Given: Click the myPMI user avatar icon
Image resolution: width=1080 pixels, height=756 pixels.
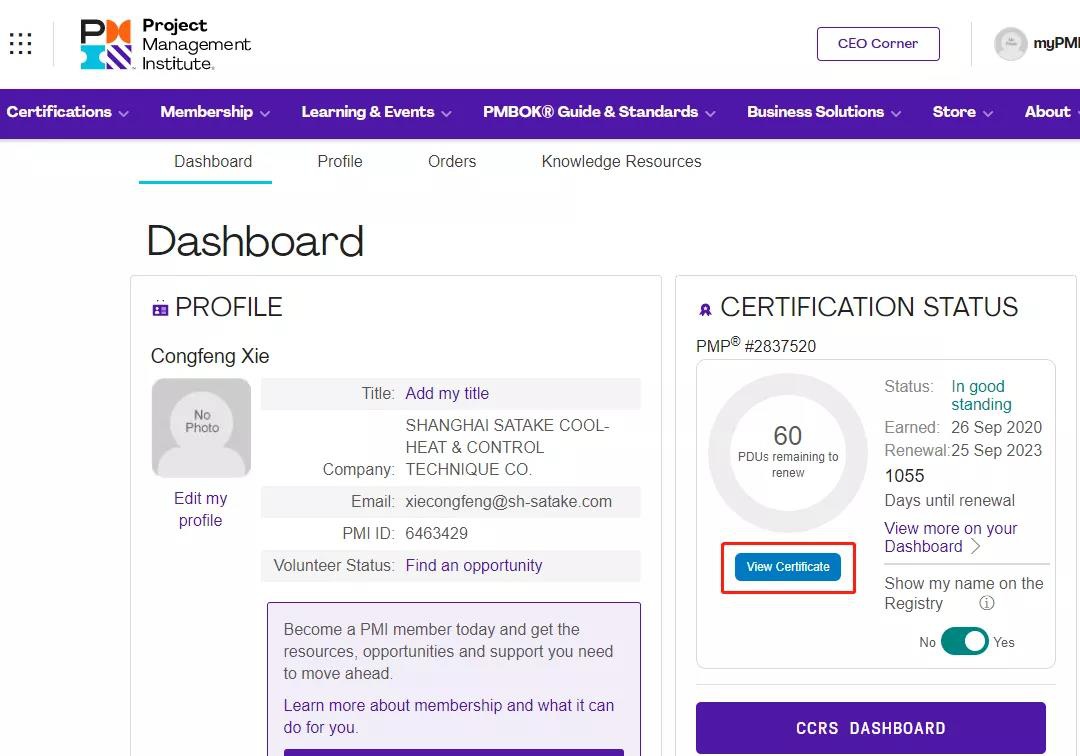Looking at the screenshot, I should coord(1010,44).
